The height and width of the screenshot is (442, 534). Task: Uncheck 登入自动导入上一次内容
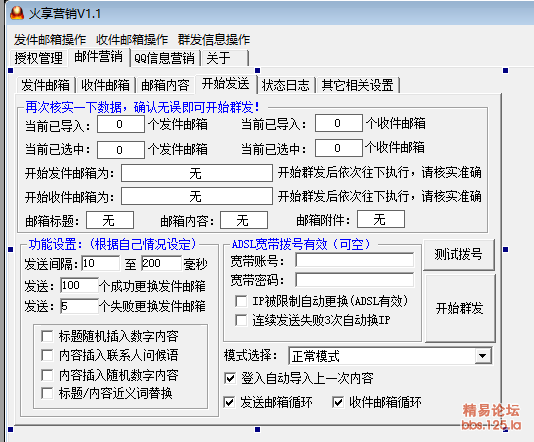tap(230, 378)
